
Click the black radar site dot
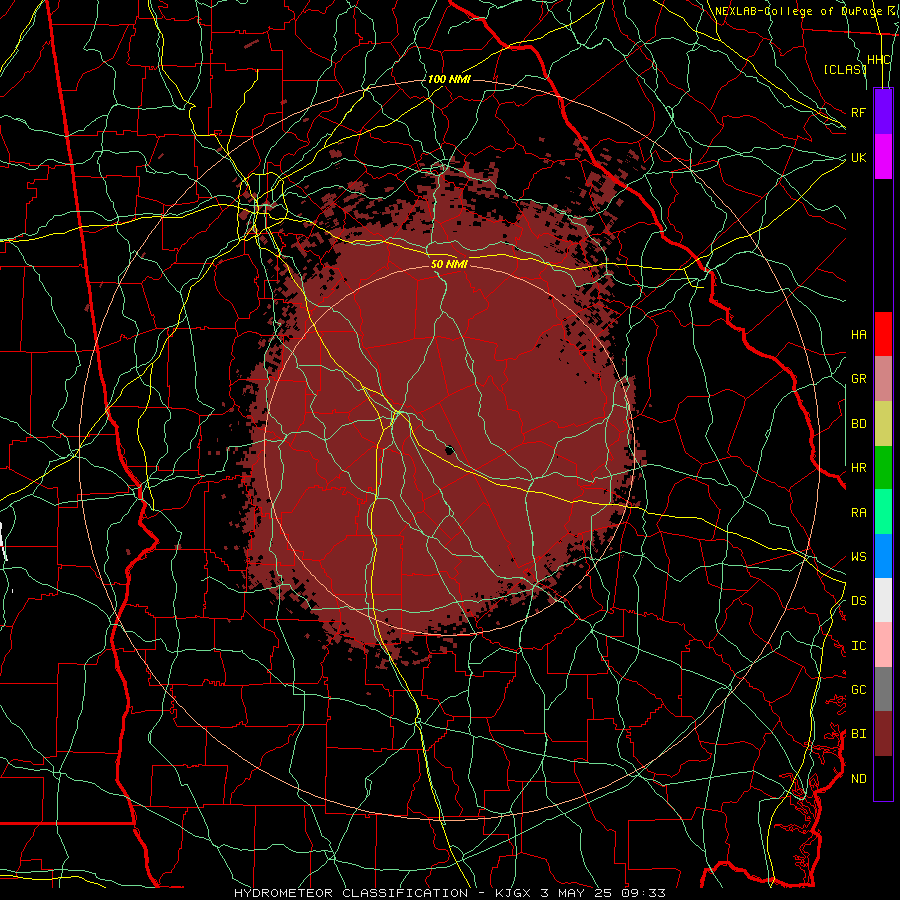(x=449, y=450)
